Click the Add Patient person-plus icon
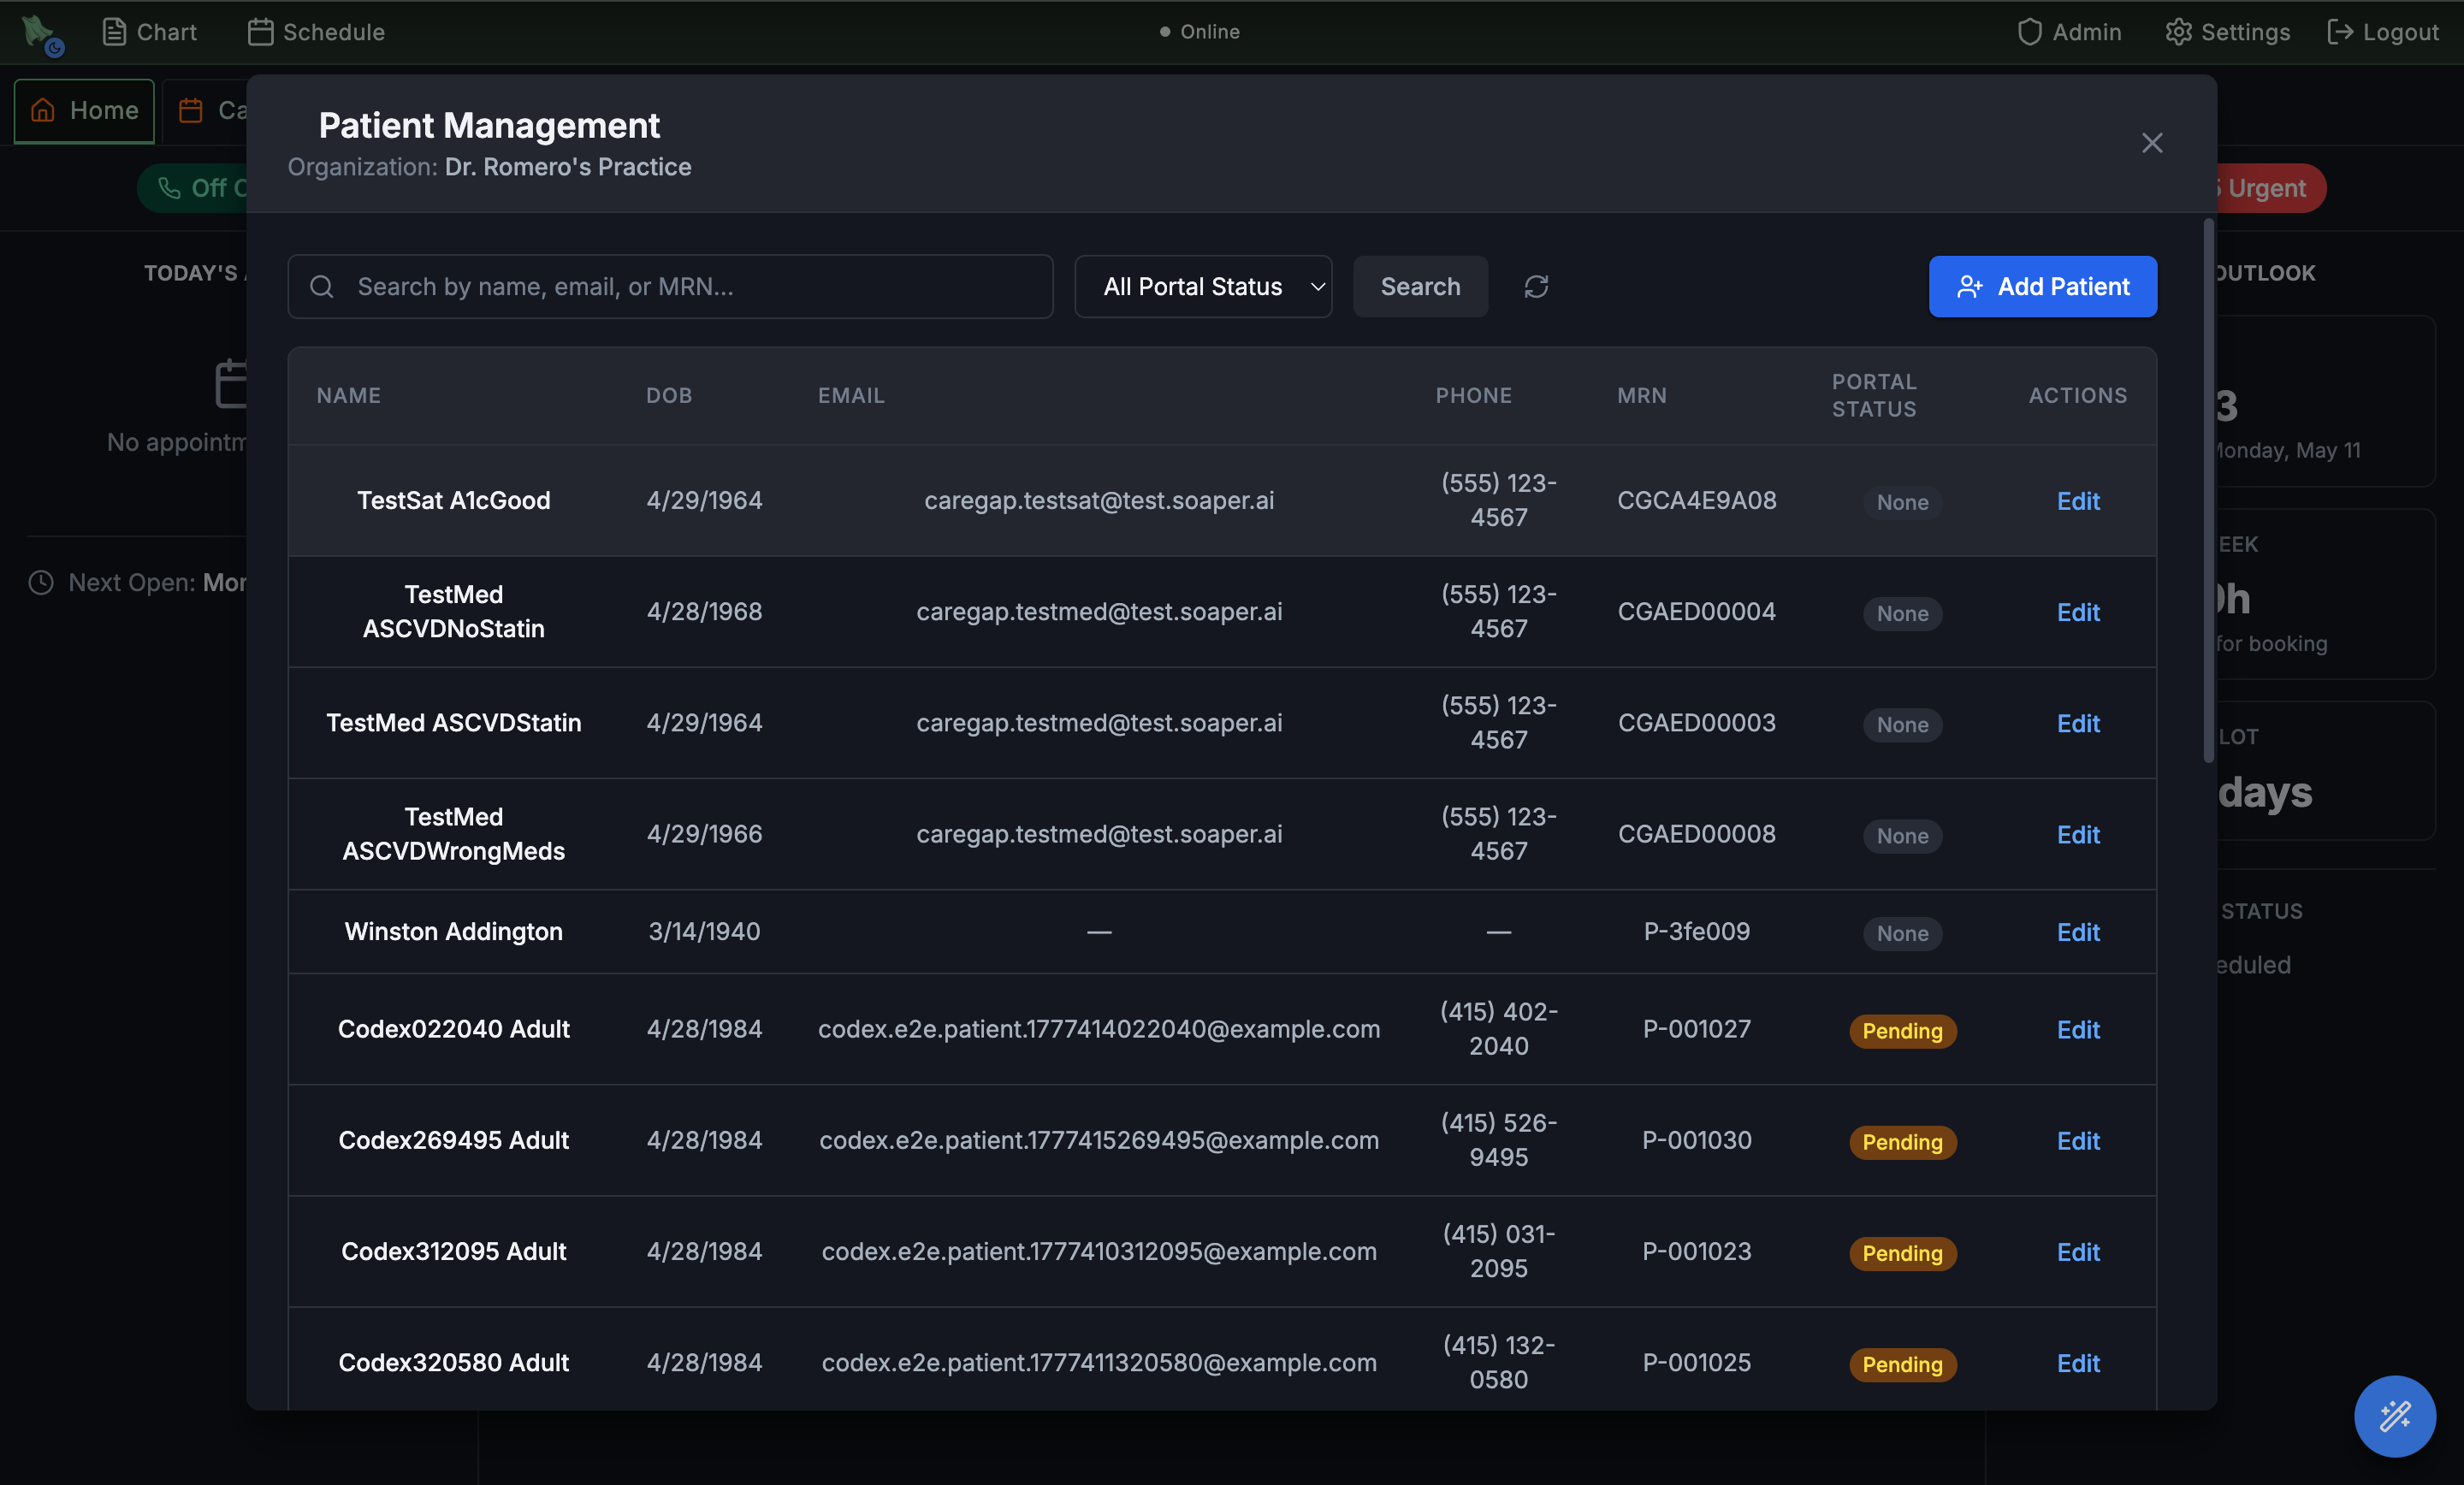The height and width of the screenshot is (1485, 2464). (x=1969, y=287)
